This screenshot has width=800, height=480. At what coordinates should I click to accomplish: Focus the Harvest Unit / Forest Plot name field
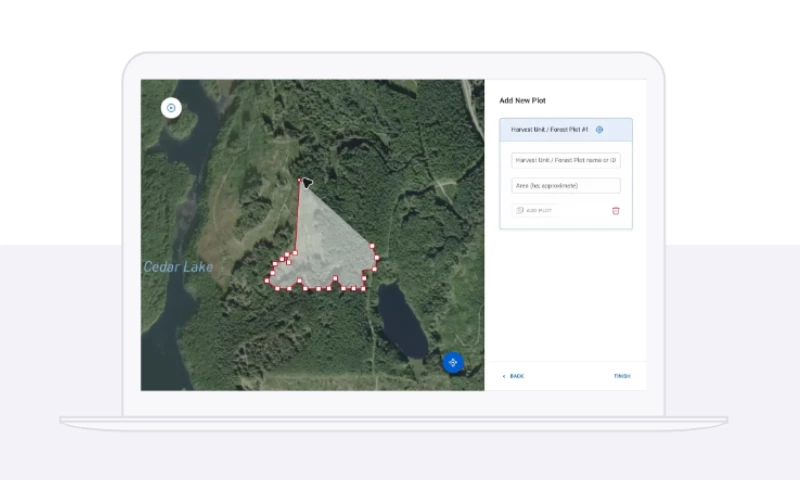coord(565,160)
